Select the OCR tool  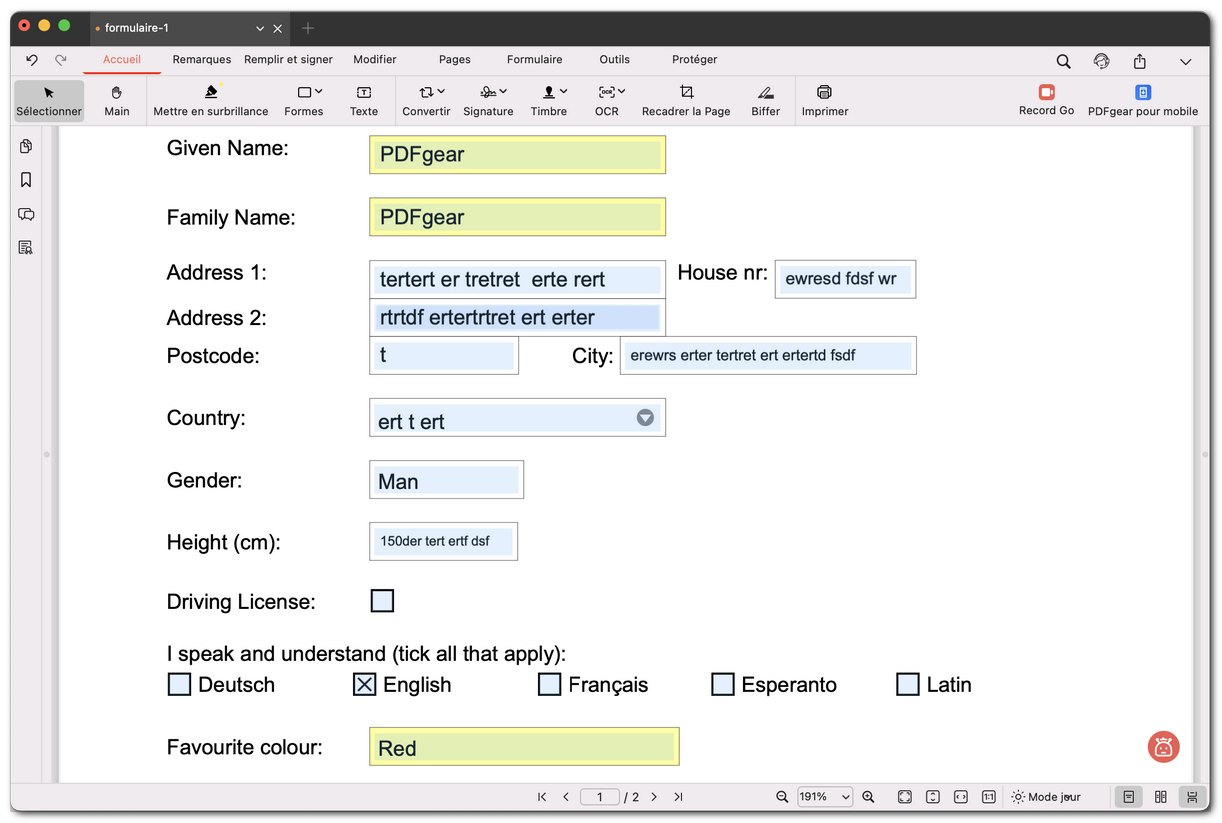[606, 100]
